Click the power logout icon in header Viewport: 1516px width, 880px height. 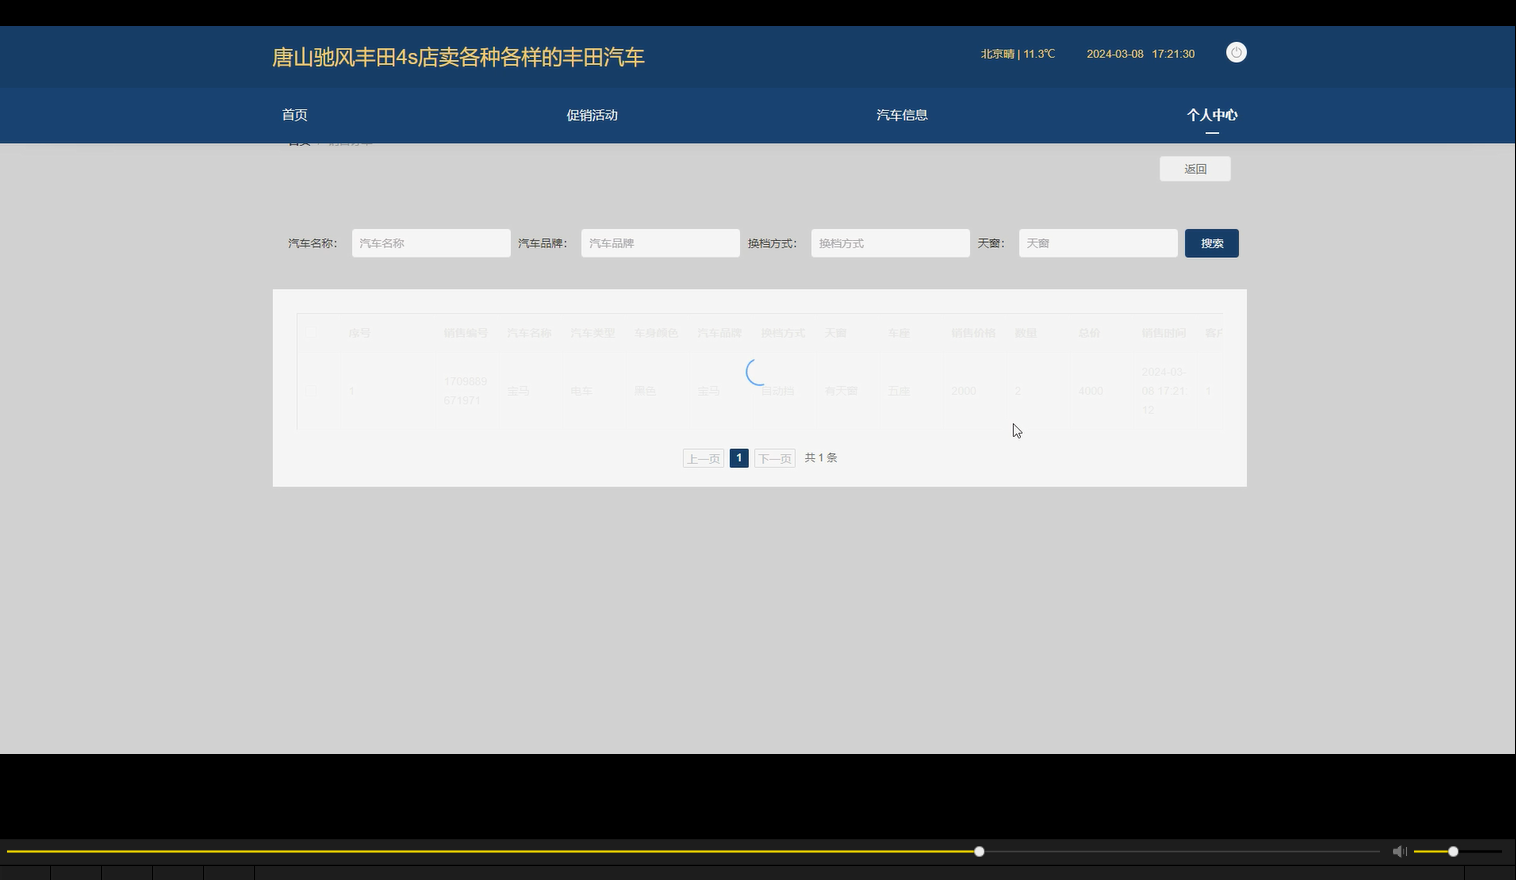point(1236,53)
